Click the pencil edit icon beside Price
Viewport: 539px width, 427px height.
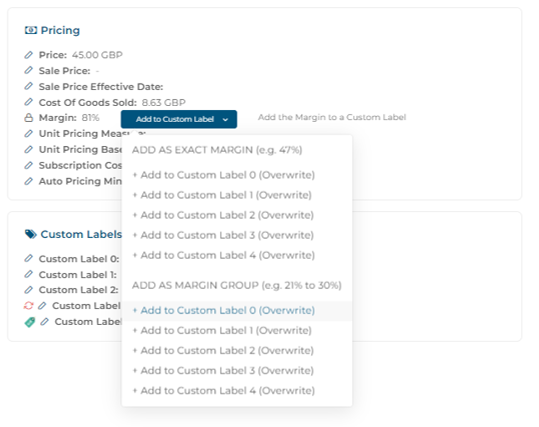29,55
